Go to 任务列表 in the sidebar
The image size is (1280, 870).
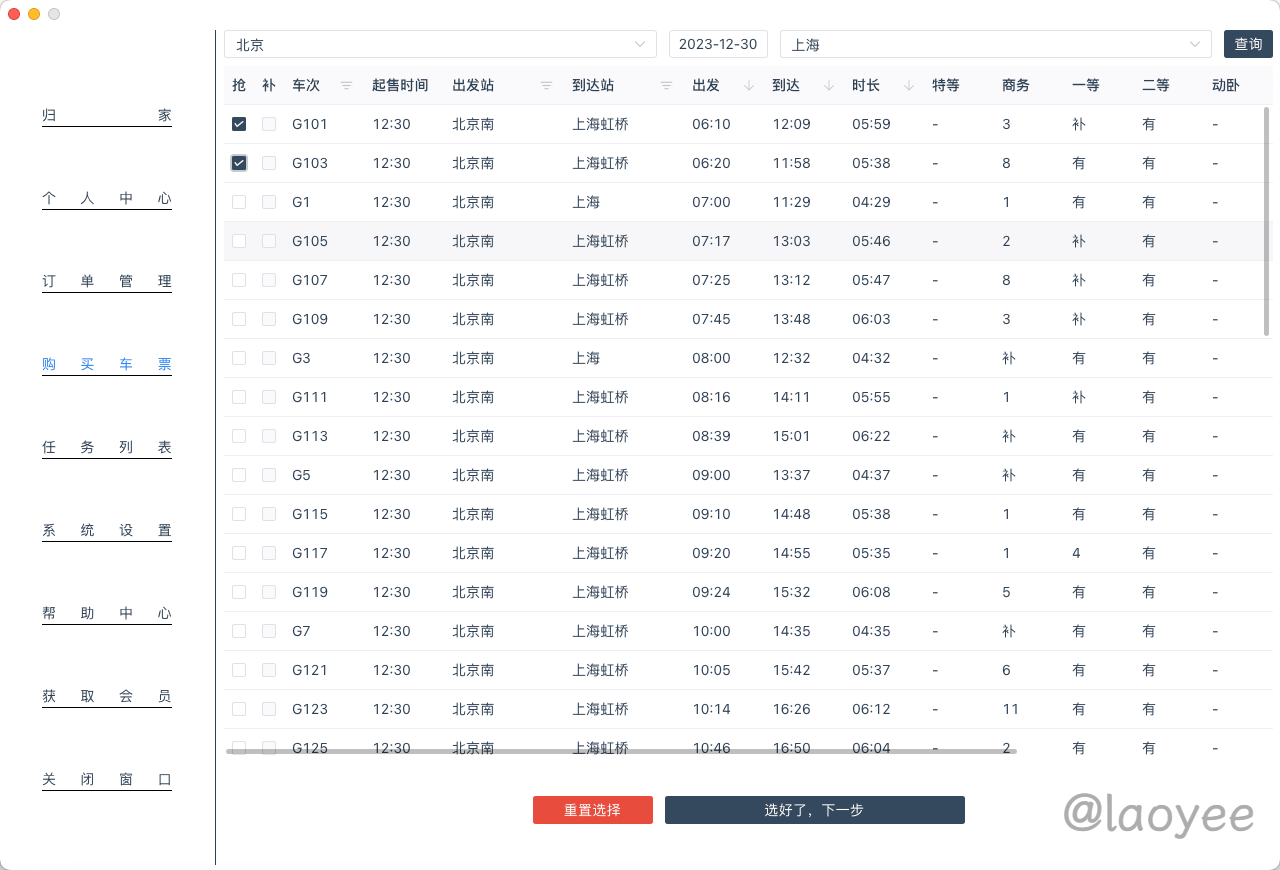pyautogui.click(x=107, y=448)
